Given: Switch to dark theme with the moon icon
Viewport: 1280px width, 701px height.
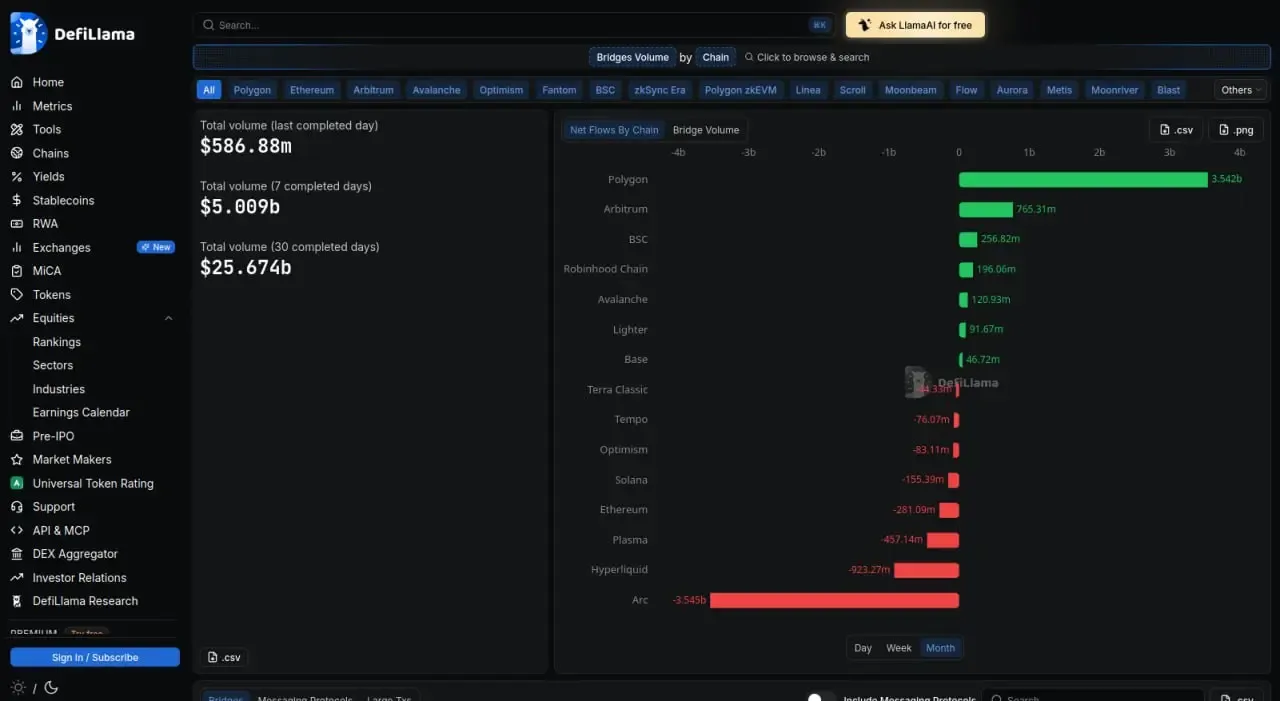Looking at the screenshot, I should (x=51, y=688).
